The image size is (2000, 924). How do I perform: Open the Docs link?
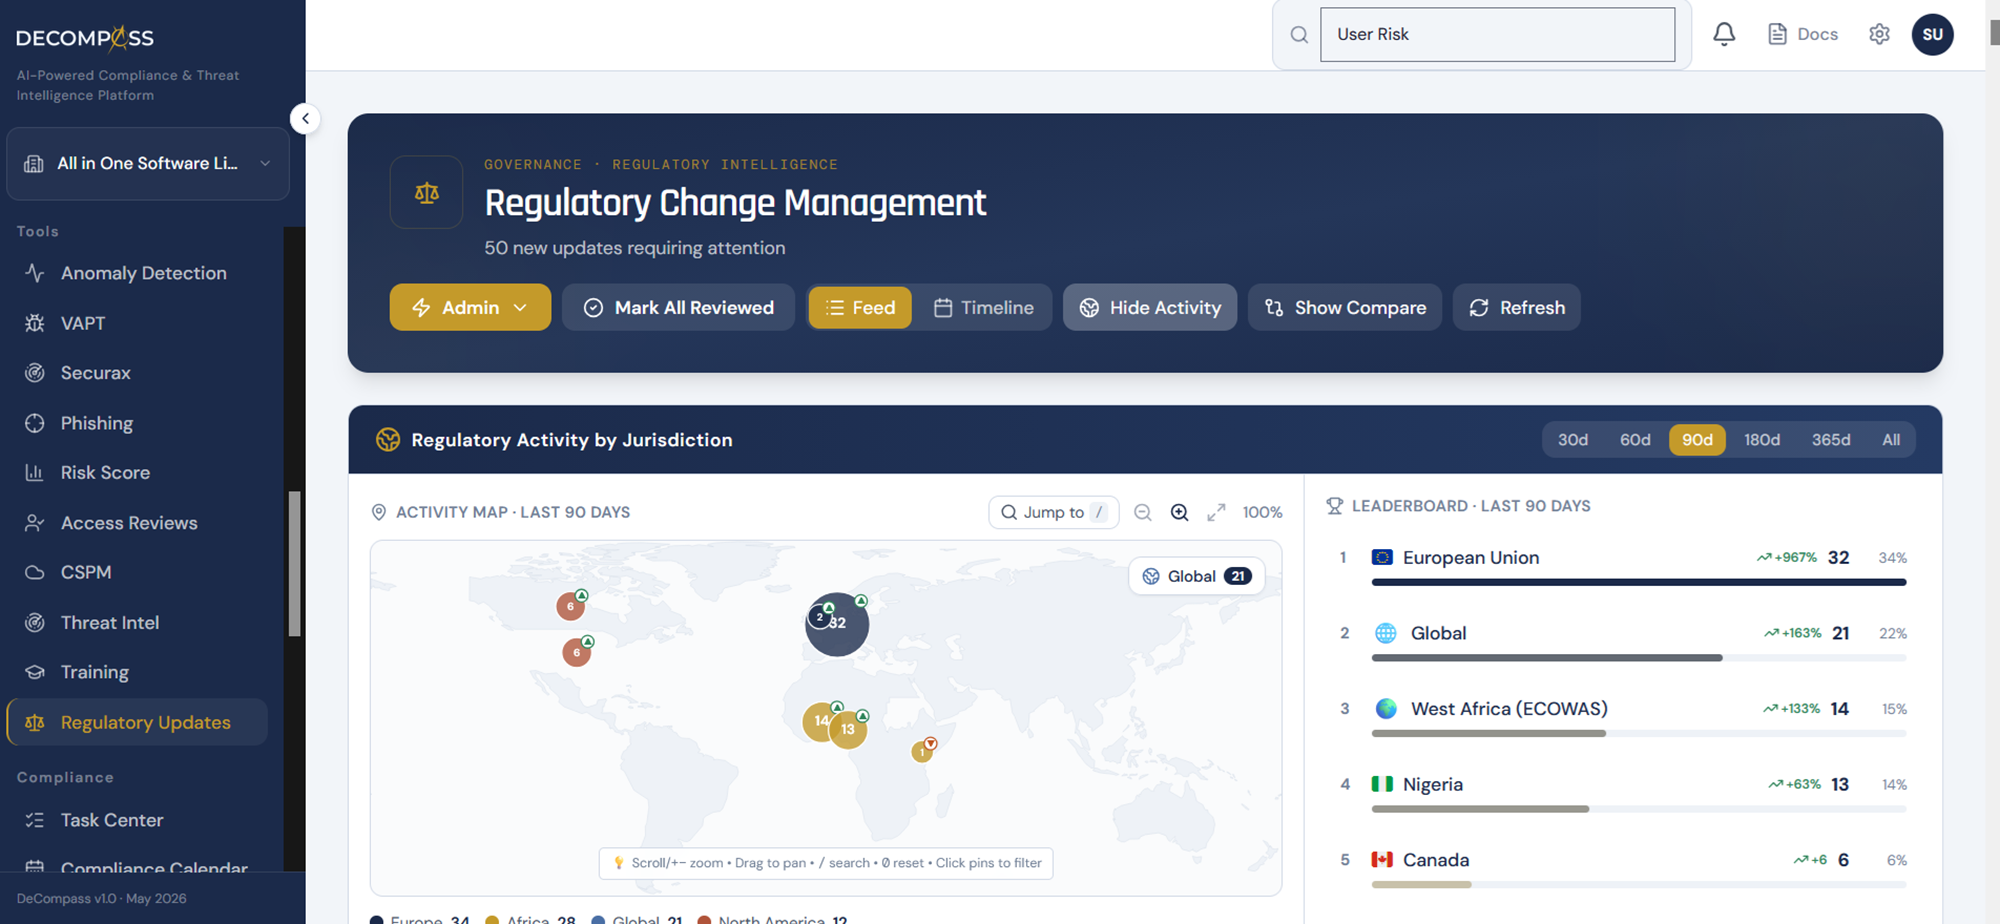[x=1803, y=34]
